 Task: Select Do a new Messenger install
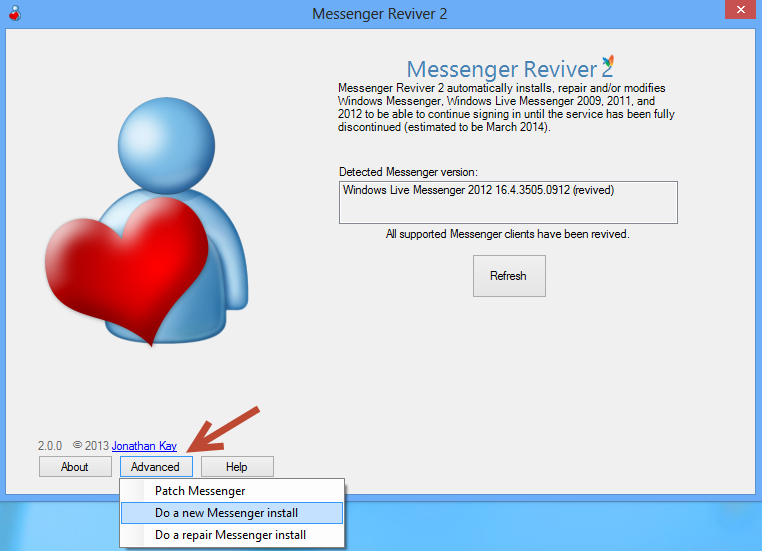coord(232,513)
